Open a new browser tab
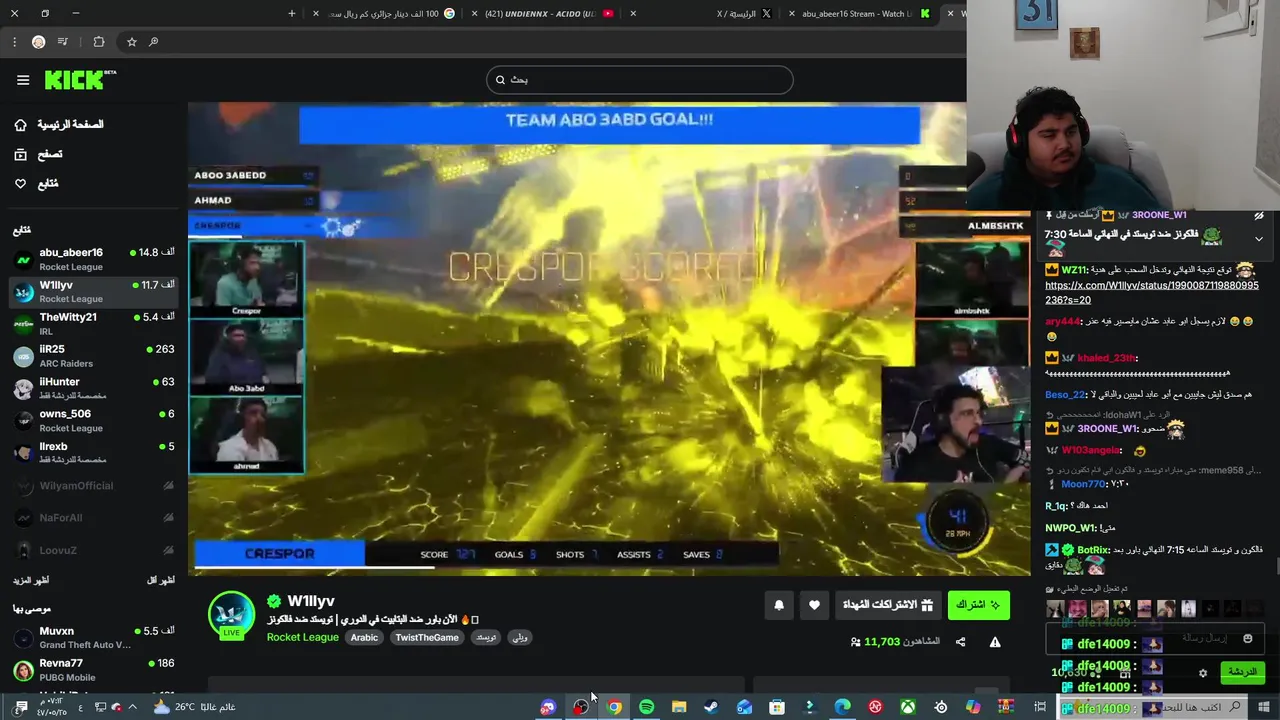Viewport: 1280px width, 720px height. [x=292, y=13]
